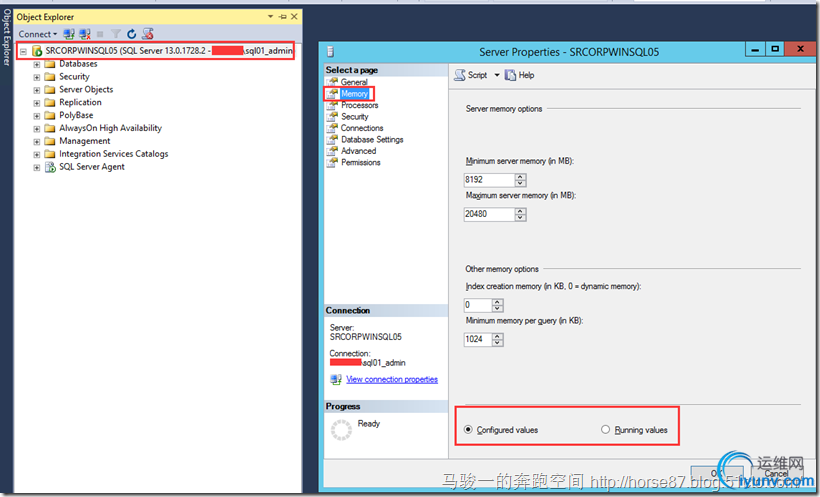Open the General page label
This screenshot has width=820, height=497.
point(354,82)
